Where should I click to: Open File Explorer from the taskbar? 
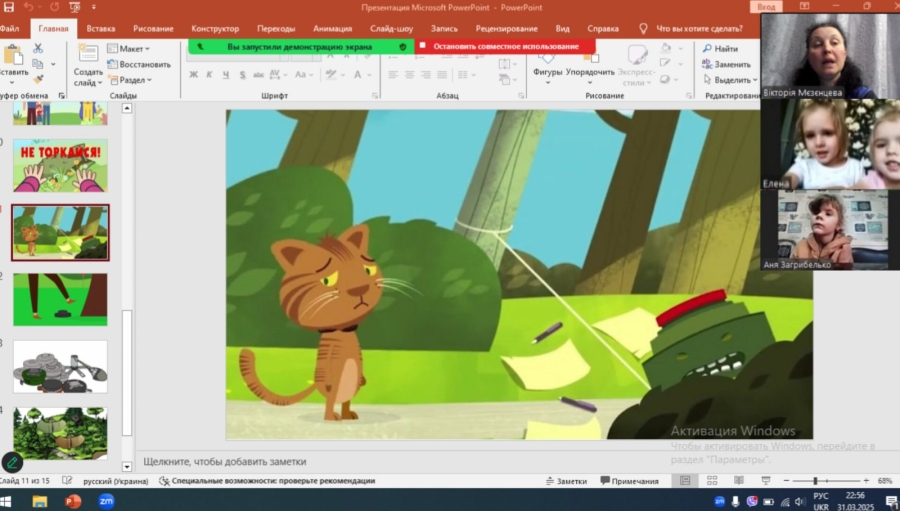click(x=39, y=501)
